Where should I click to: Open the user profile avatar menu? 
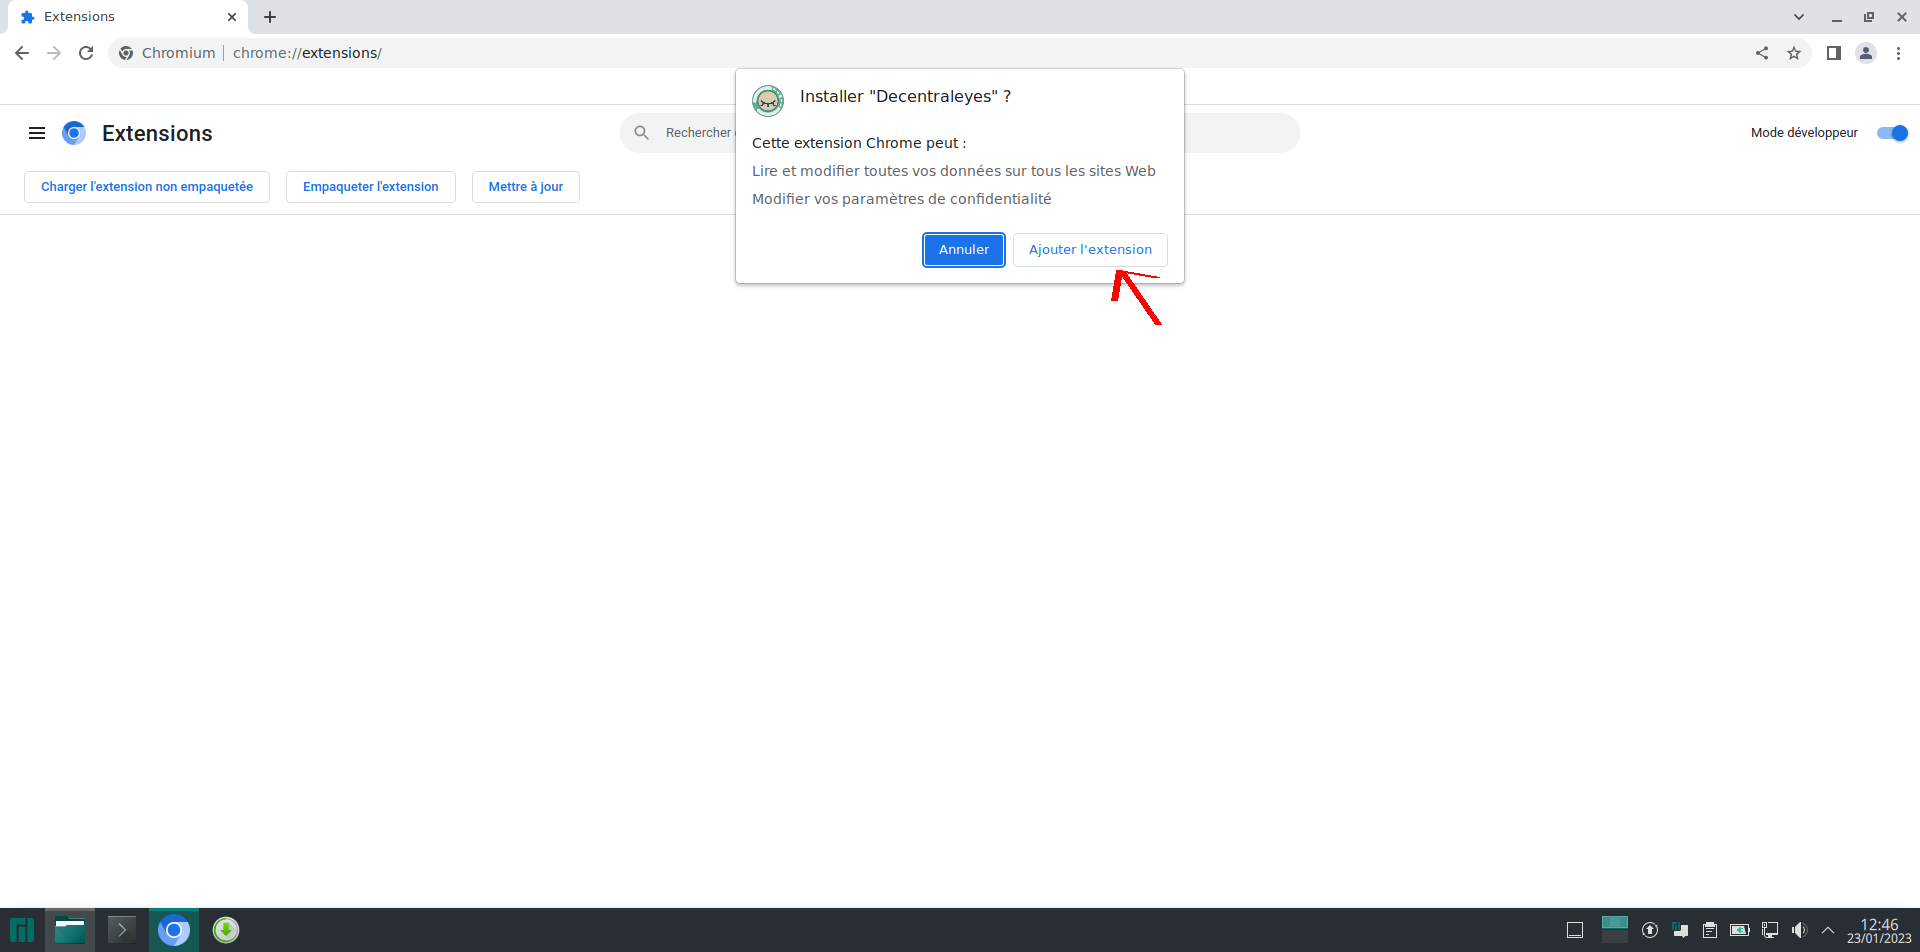(x=1866, y=53)
